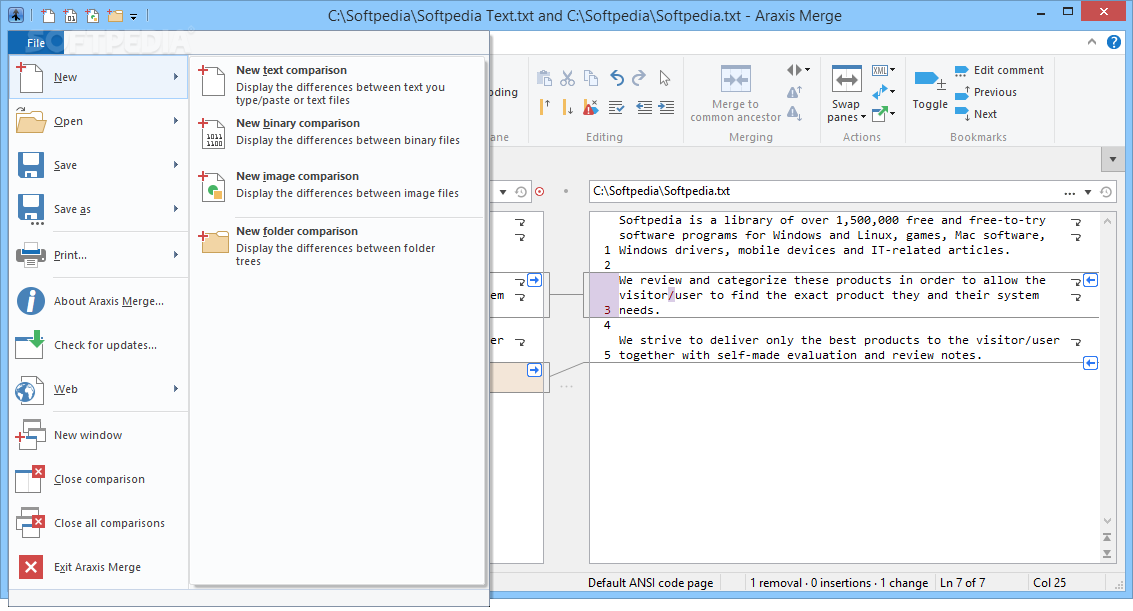Screen dimensions: 1133x611
Task: Click the select pointer icon in Editing group
Action: tap(665, 78)
